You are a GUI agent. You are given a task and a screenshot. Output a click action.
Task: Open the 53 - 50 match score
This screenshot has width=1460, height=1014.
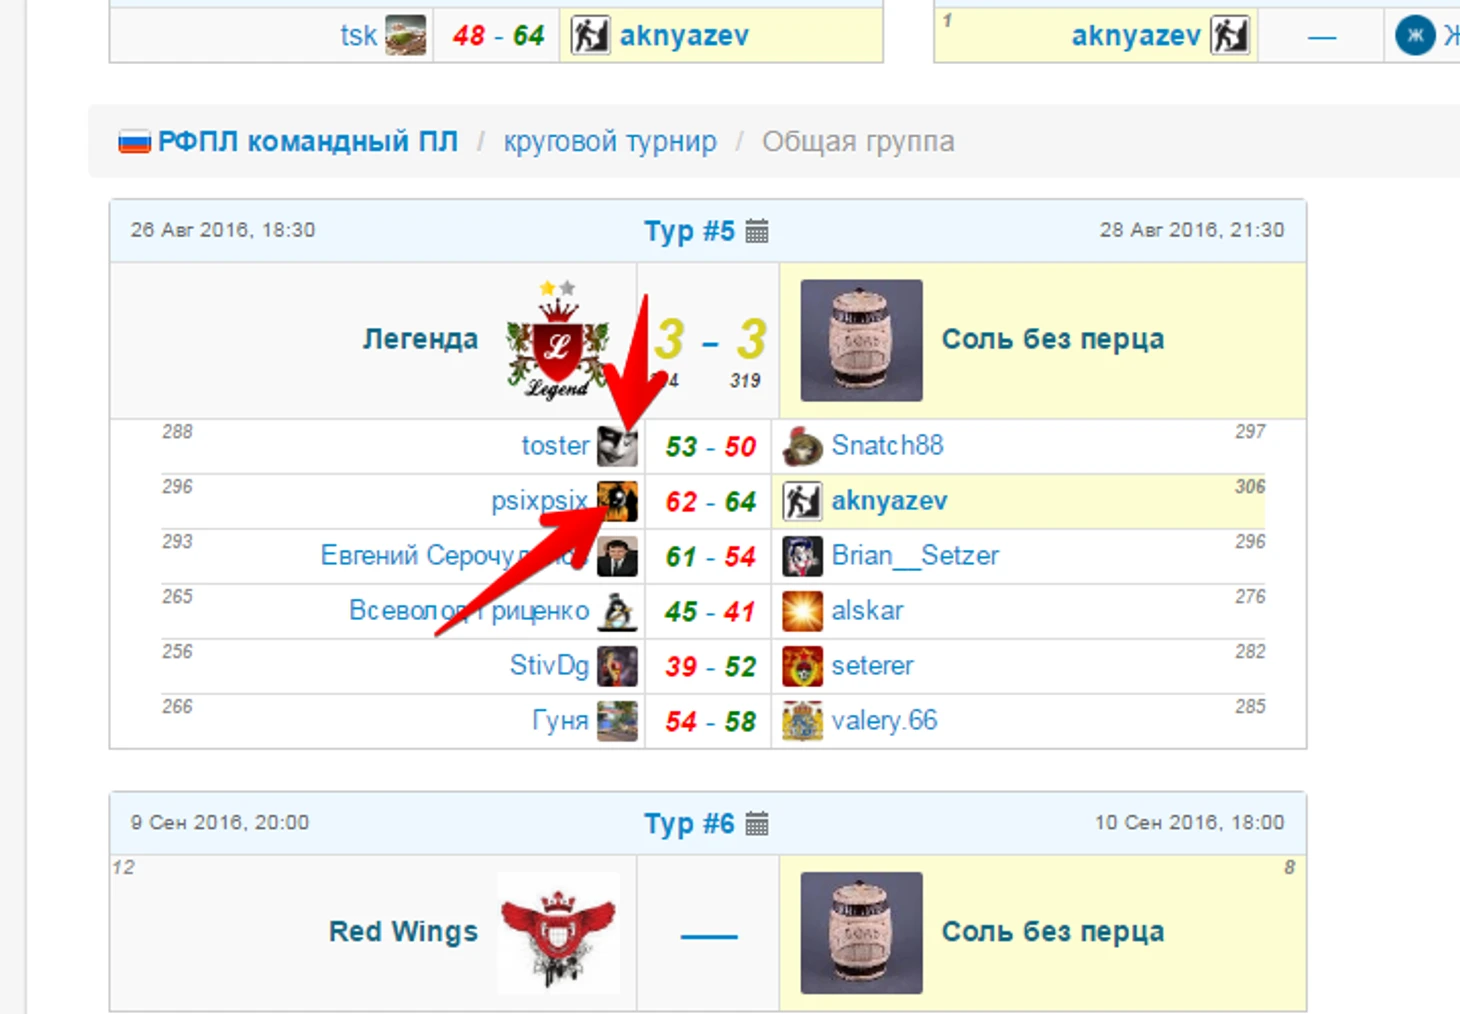pos(710,447)
